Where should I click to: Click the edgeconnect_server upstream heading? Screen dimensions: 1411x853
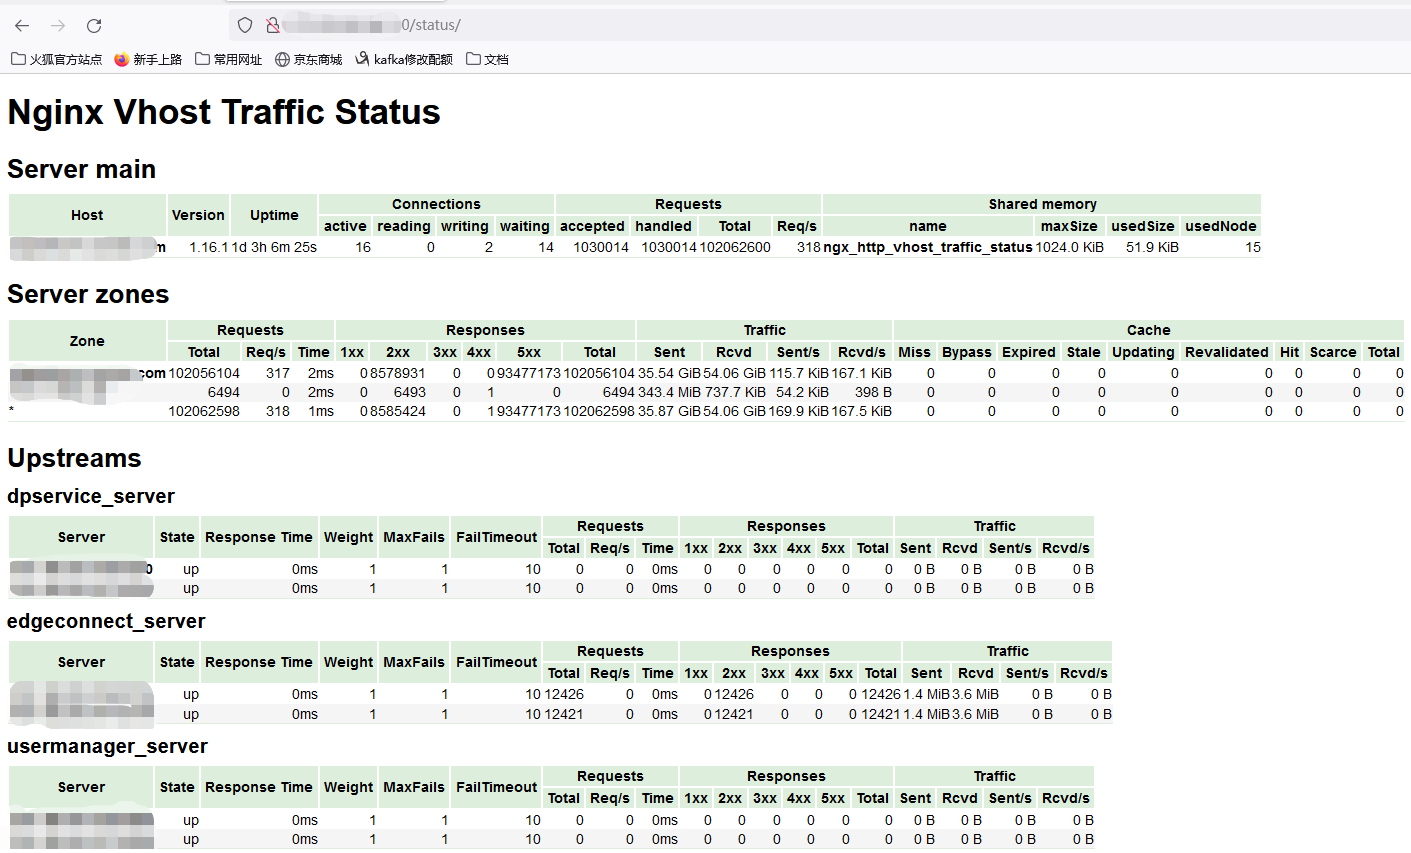tap(106, 621)
